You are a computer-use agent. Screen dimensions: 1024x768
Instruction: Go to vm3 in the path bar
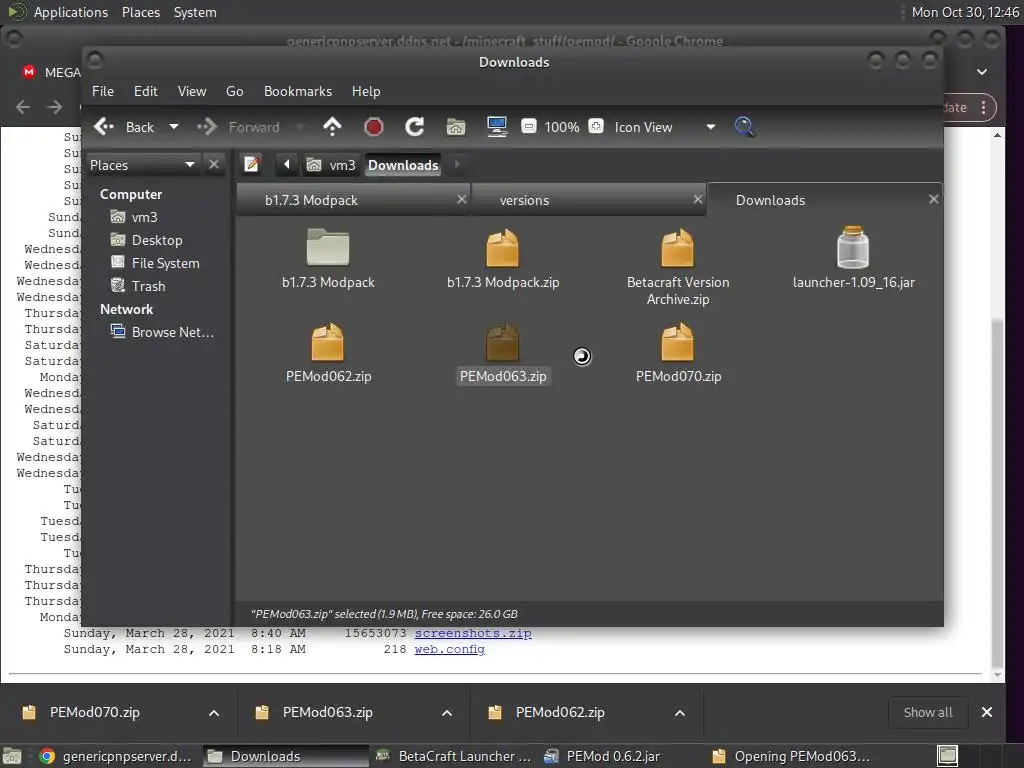click(x=331, y=165)
